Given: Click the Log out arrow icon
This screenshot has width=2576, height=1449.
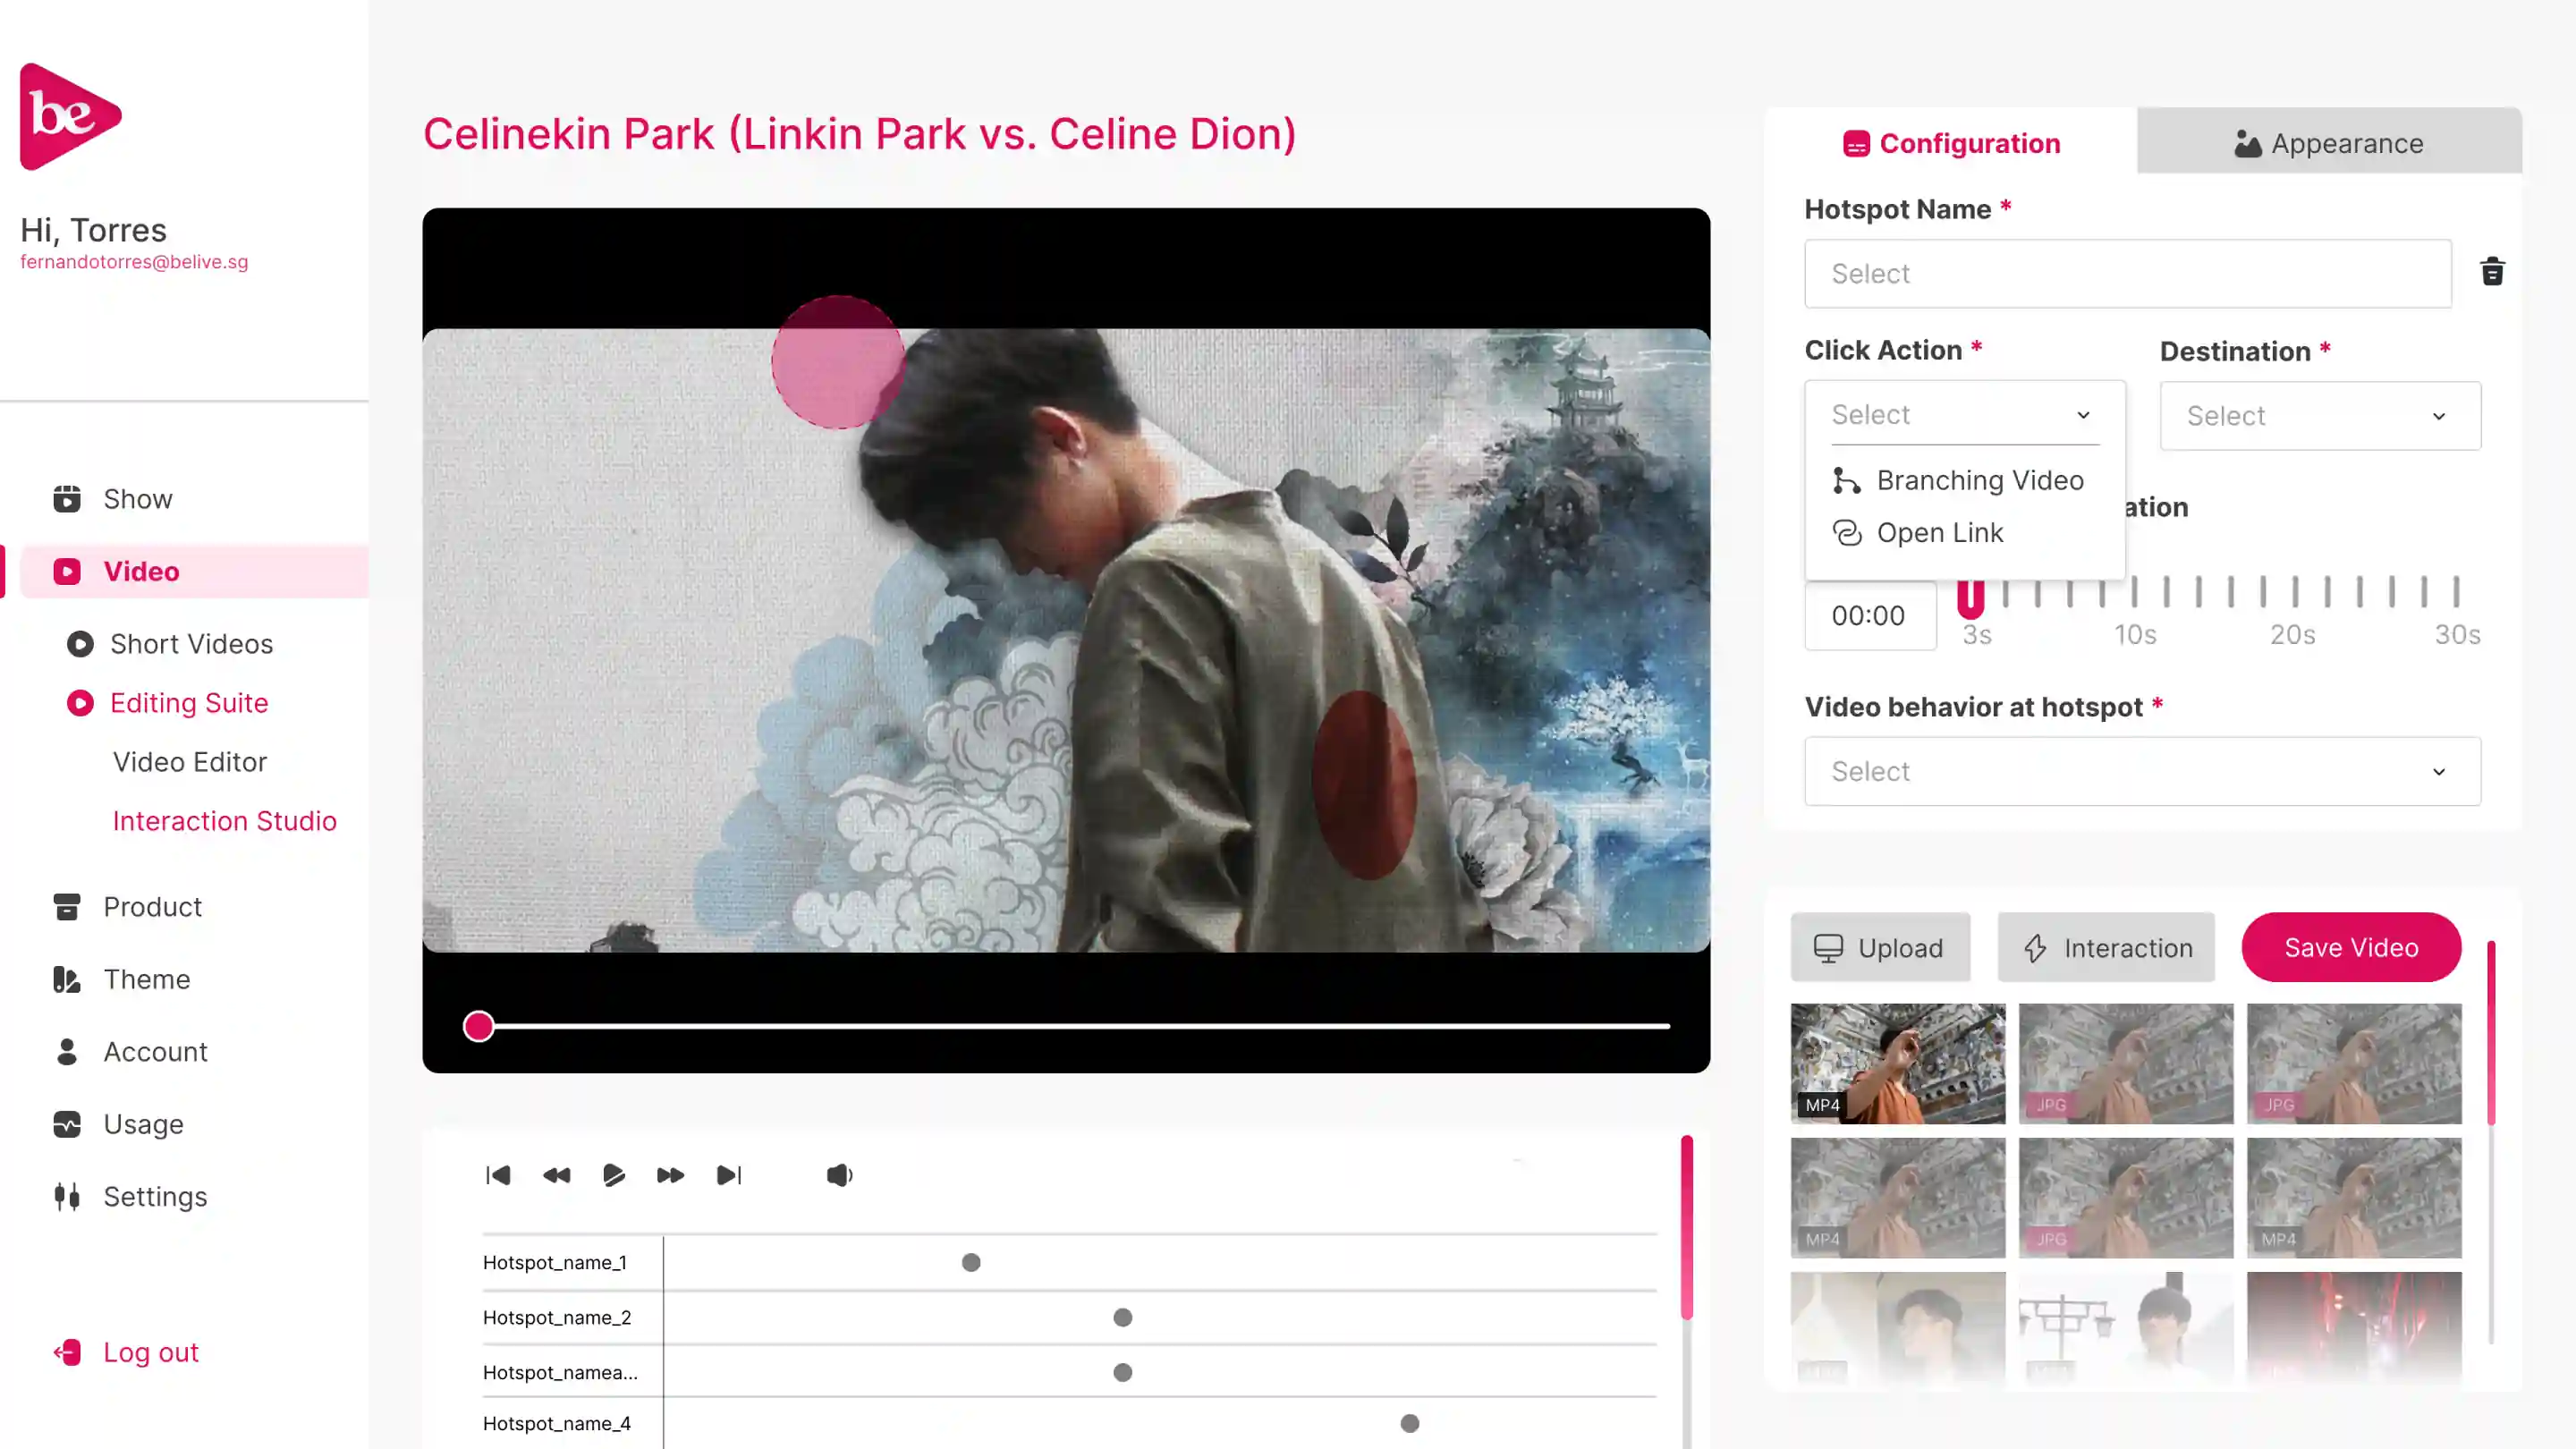Looking at the screenshot, I should coord(67,1352).
